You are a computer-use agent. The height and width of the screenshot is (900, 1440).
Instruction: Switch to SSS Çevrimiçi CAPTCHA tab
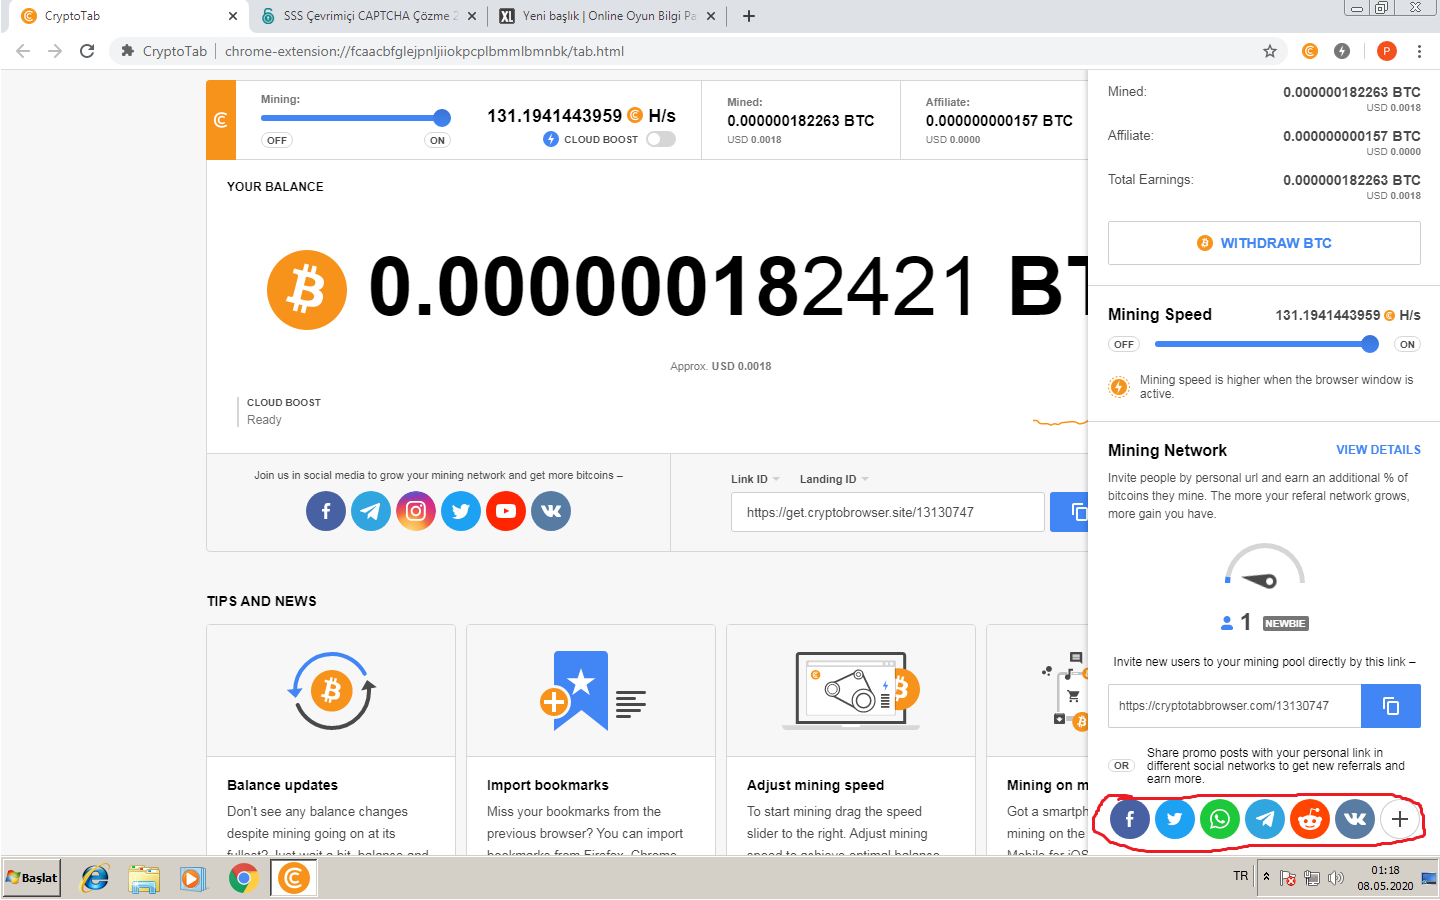click(x=368, y=16)
